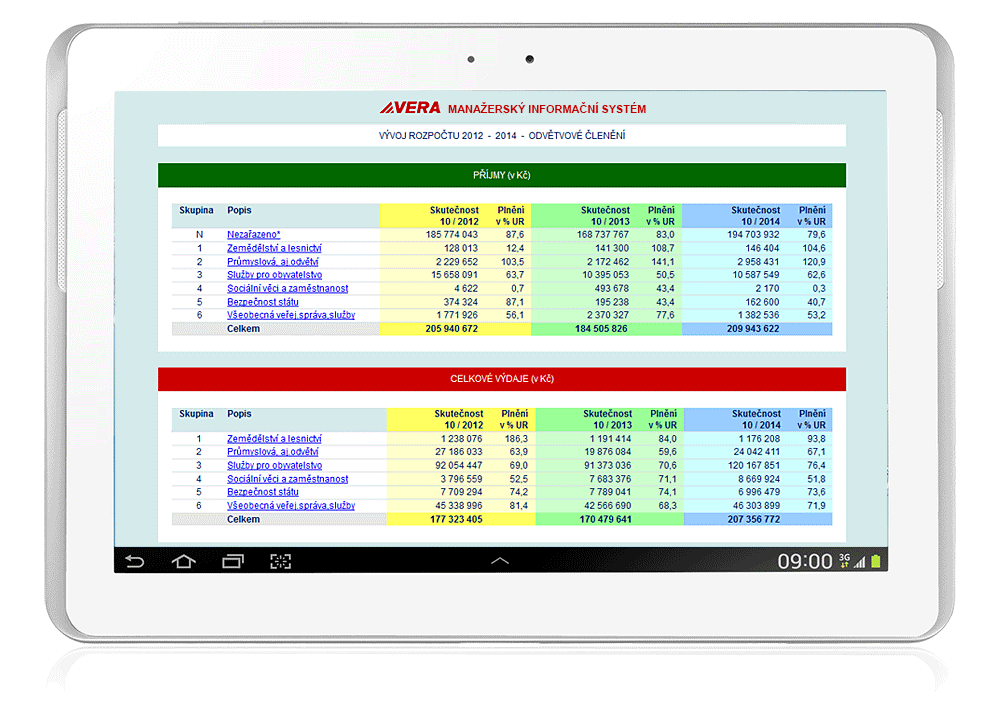Open Všeobecná veřej.správa,služby in CELKOVÉ VÝDAJE table
Viewport: 1000px width, 716px height.
click(290, 506)
